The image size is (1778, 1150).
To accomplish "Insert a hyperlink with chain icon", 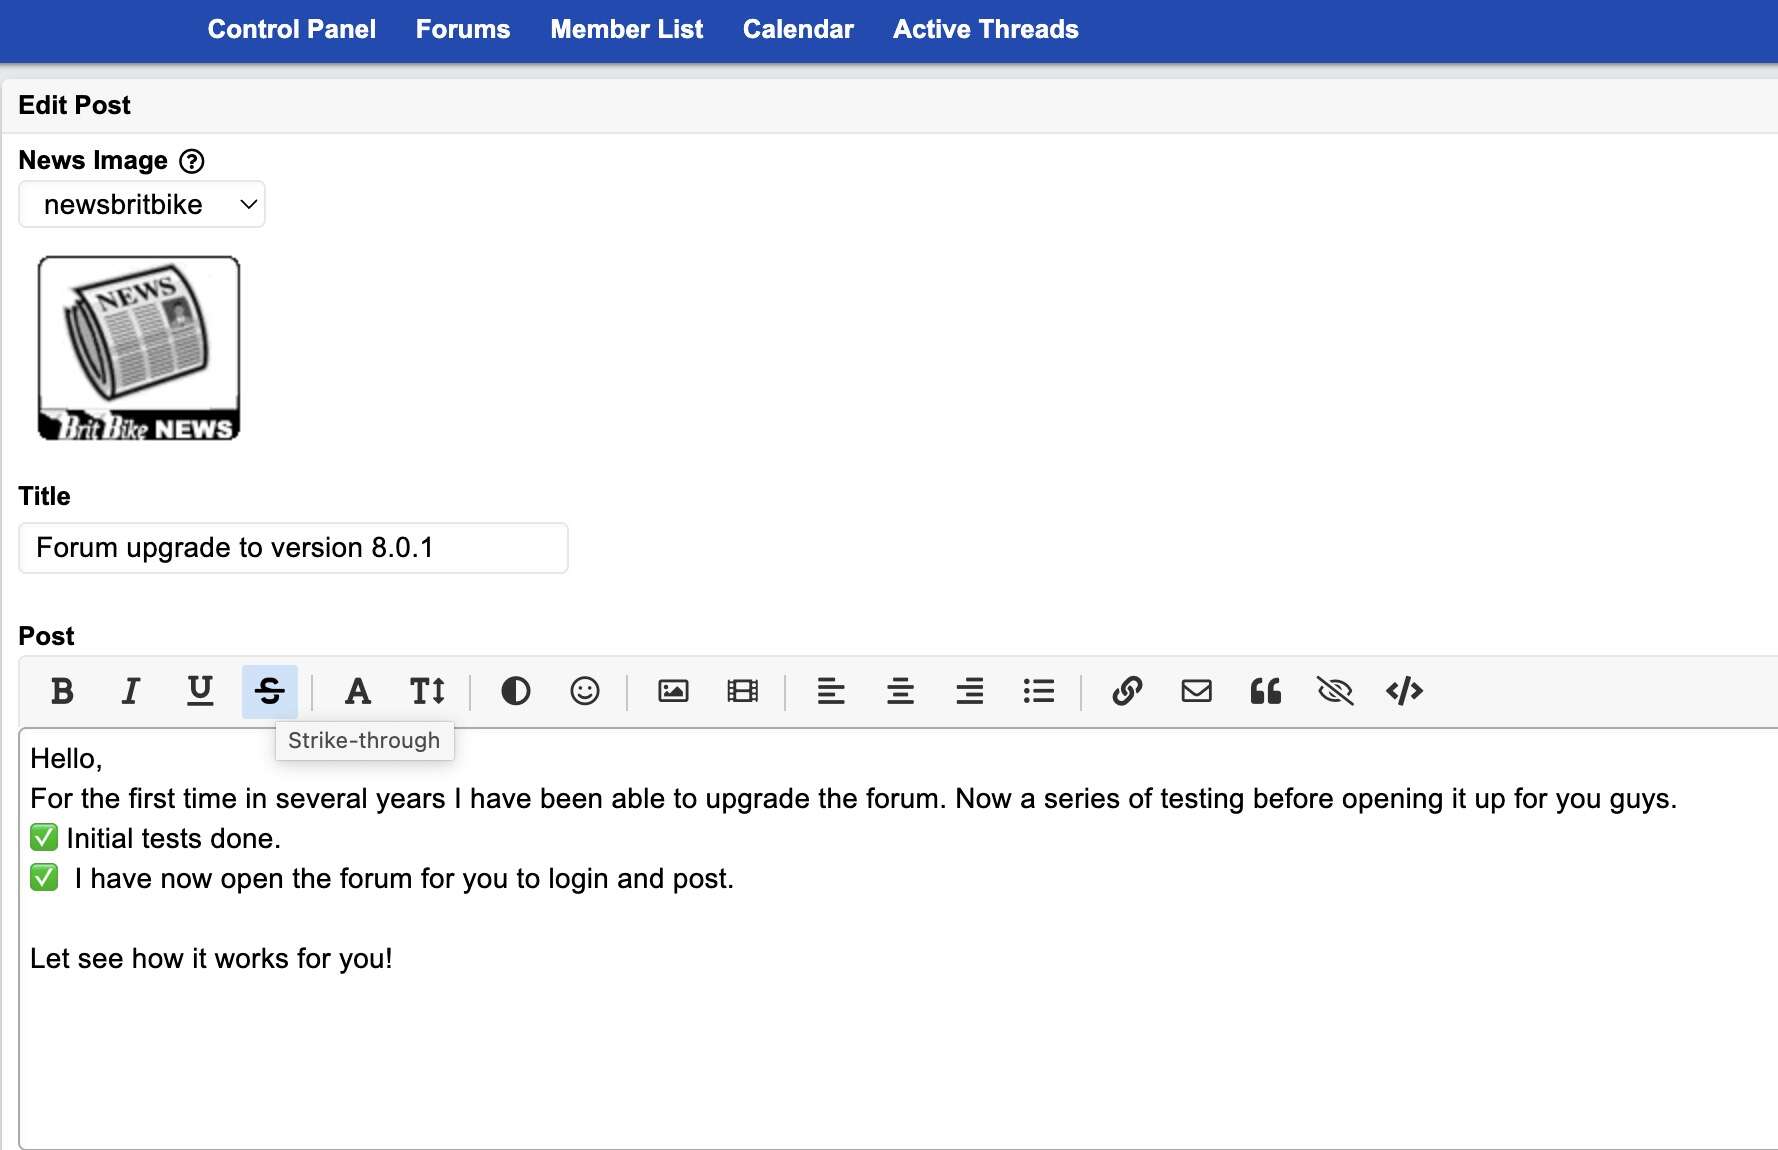I will 1127,691.
